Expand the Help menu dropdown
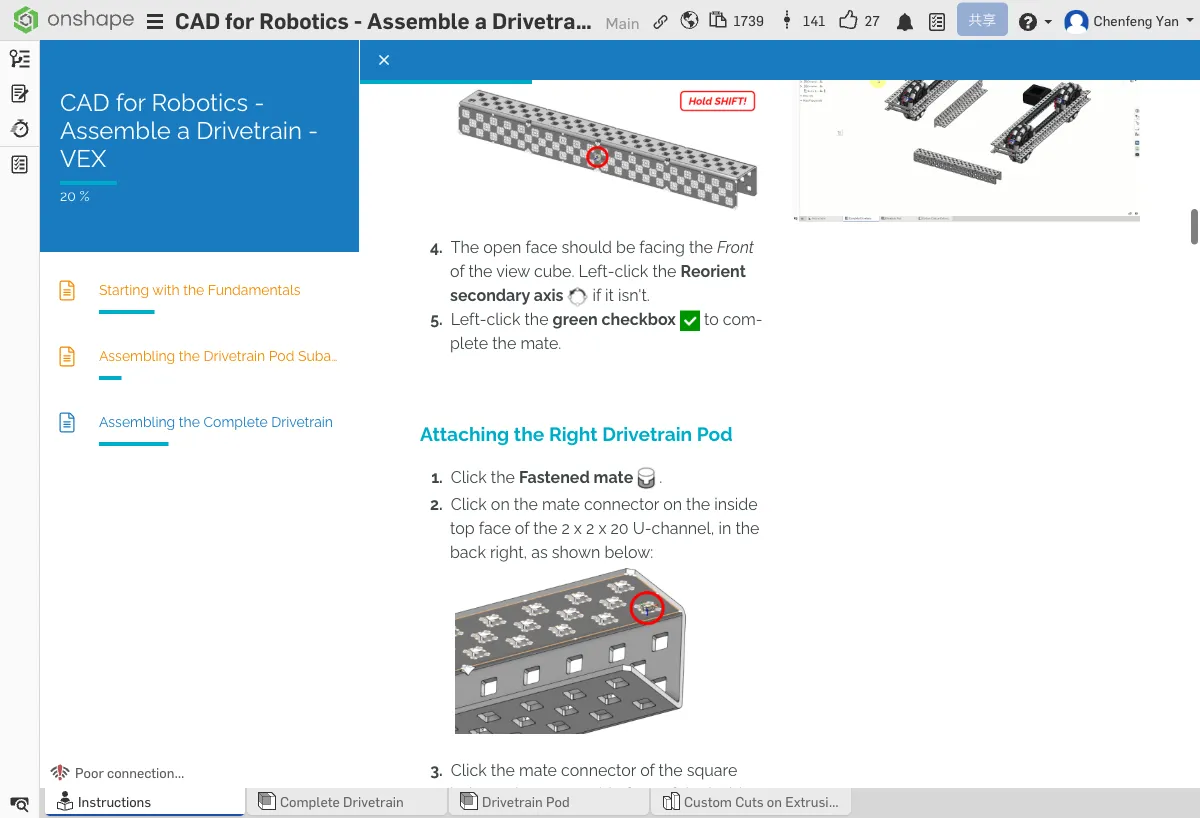 tap(1035, 22)
